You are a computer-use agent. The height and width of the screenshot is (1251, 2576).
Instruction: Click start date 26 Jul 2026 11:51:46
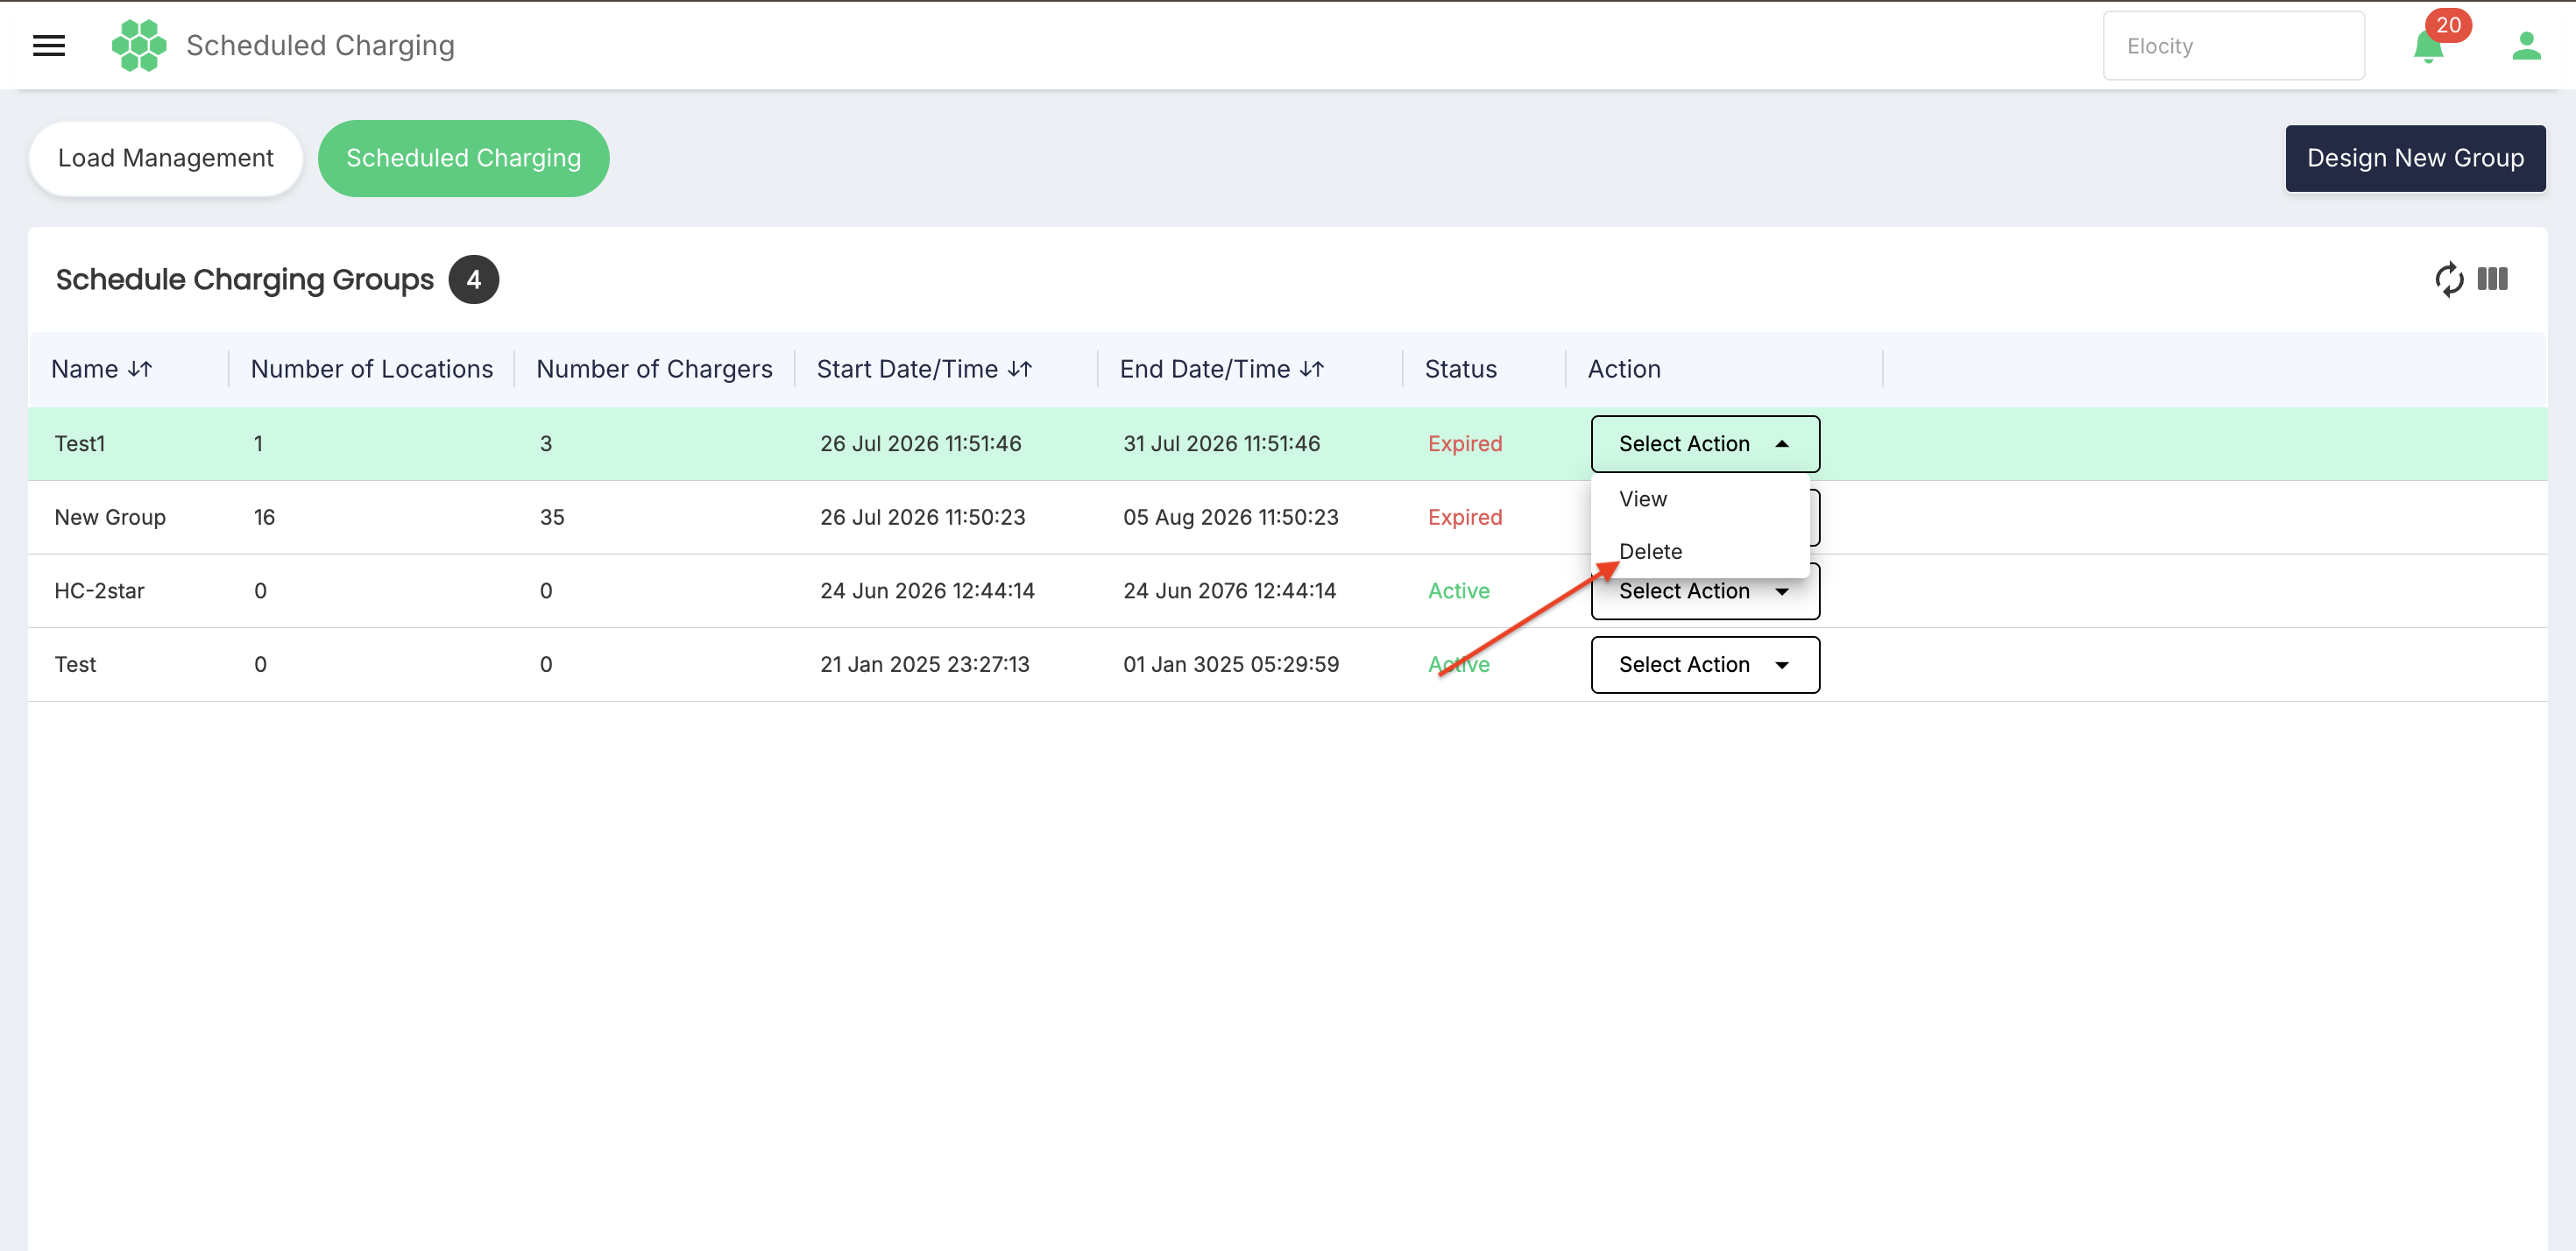click(920, 444)
